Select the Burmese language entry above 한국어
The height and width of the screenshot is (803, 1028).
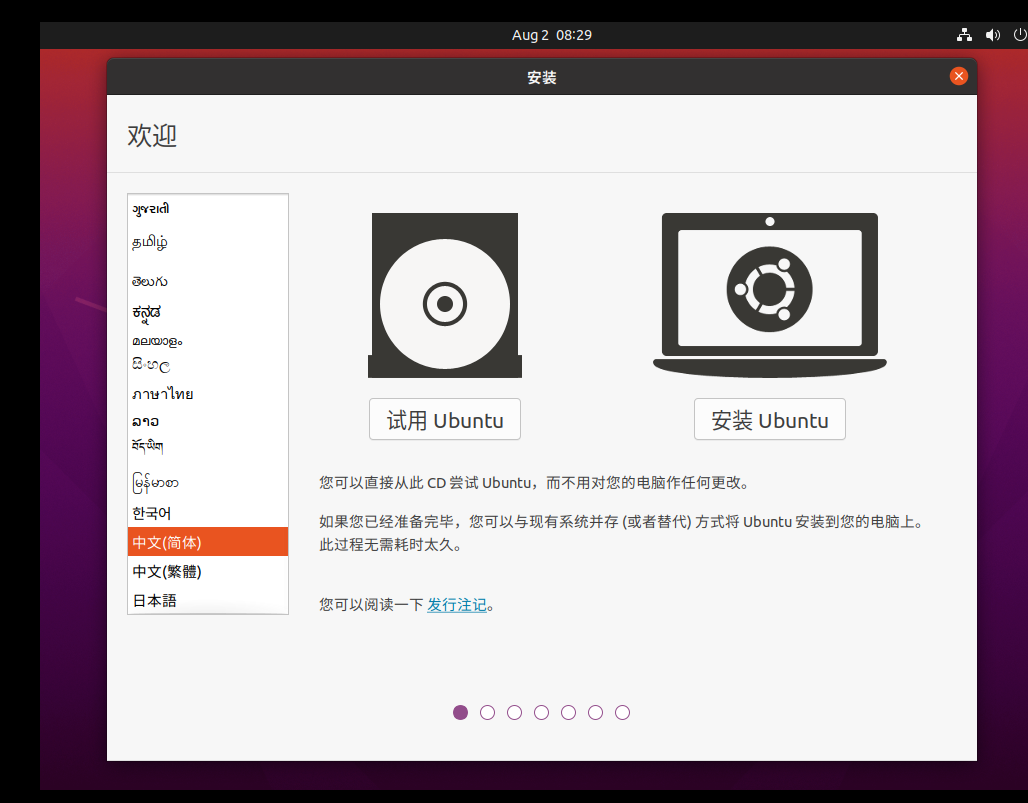tap(208, 483)
